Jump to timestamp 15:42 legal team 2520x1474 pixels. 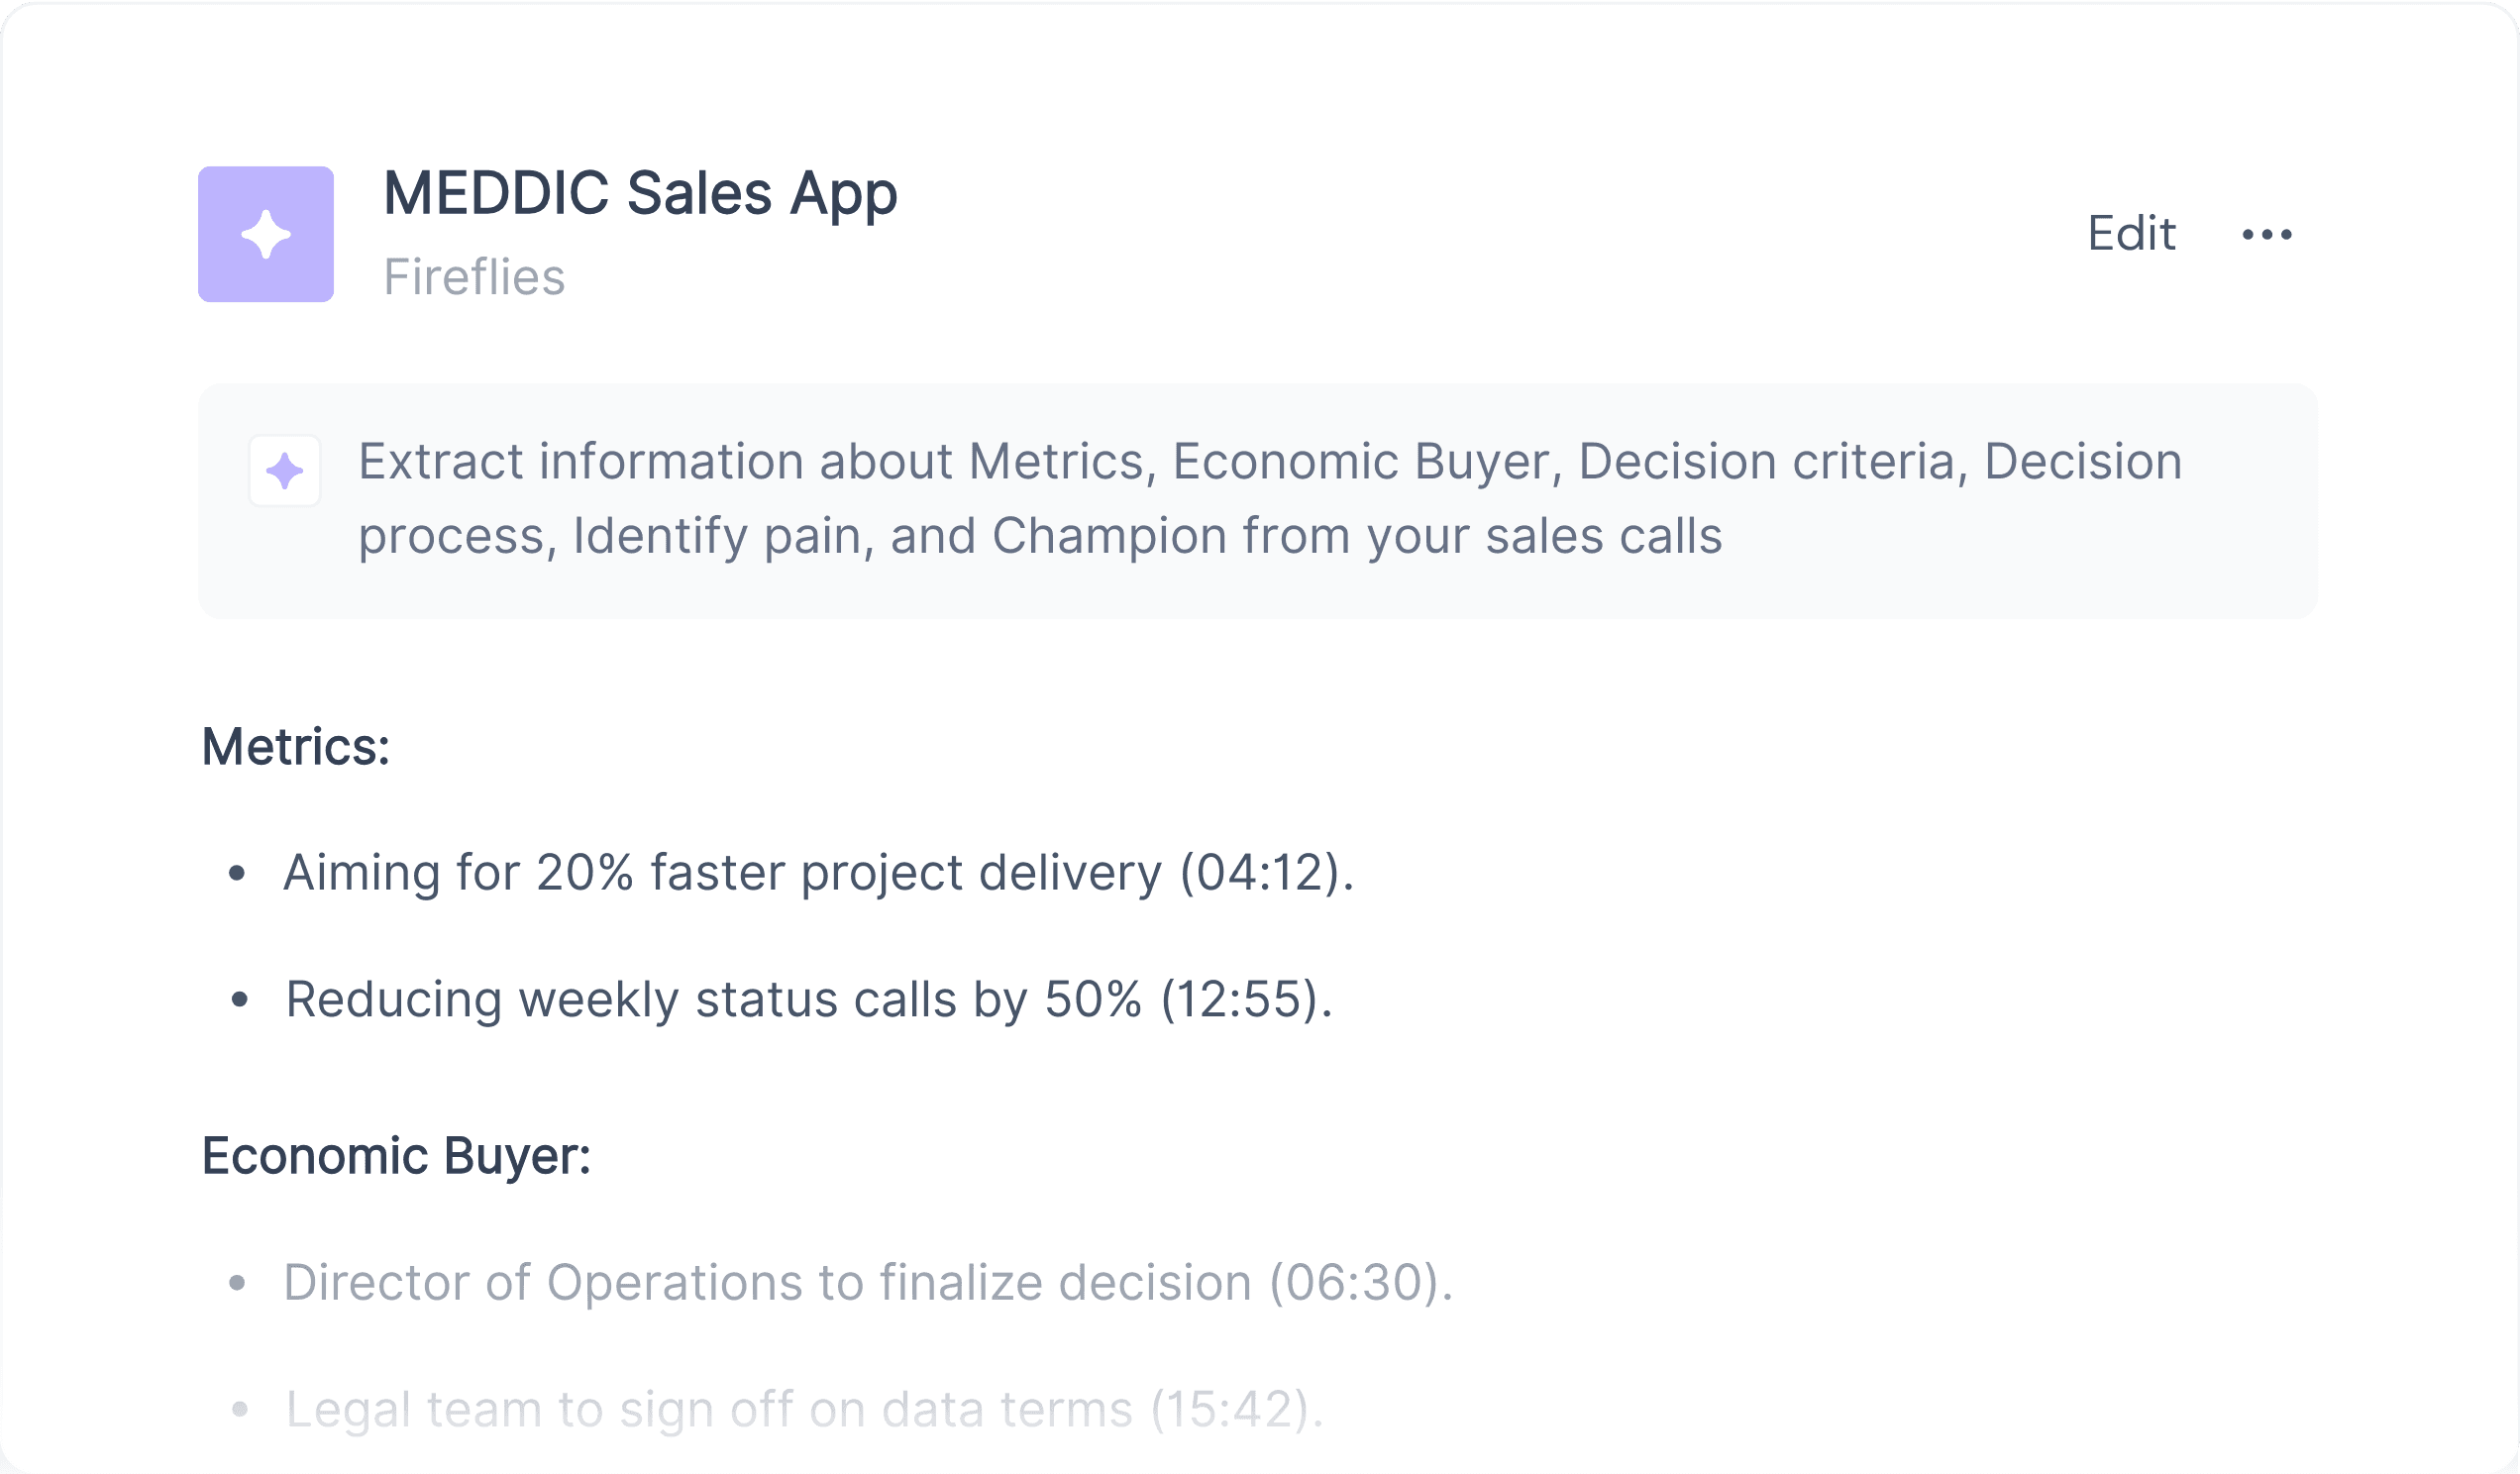click(x=1231, y=1410)
